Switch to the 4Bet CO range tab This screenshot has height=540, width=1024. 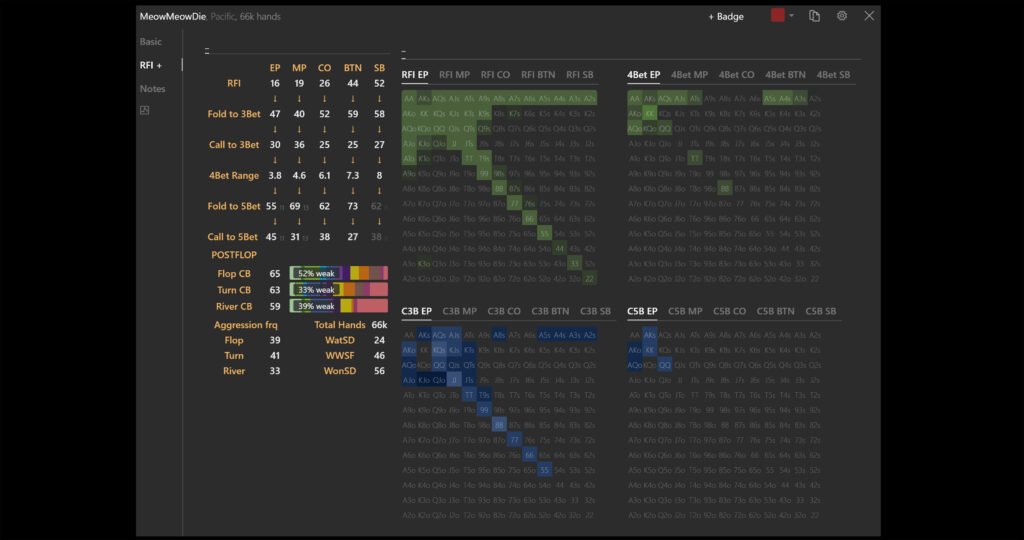(735, 75)
